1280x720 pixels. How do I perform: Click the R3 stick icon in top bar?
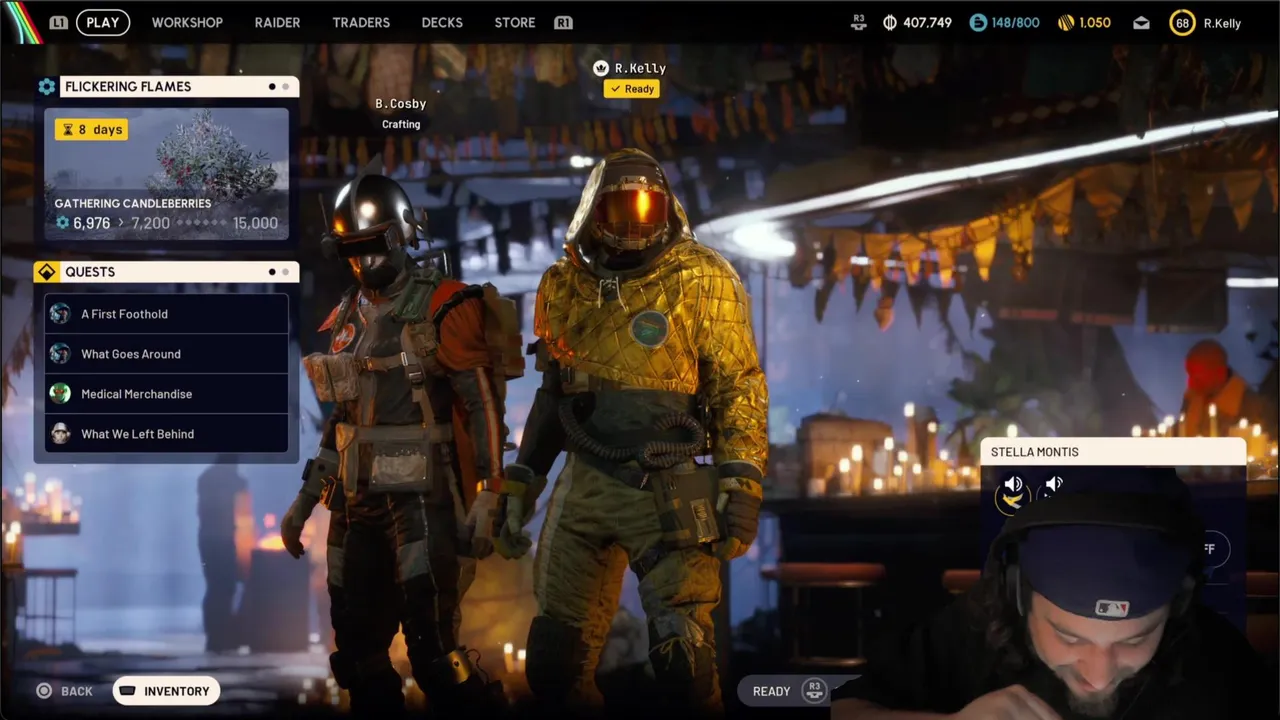coord(858,22)
